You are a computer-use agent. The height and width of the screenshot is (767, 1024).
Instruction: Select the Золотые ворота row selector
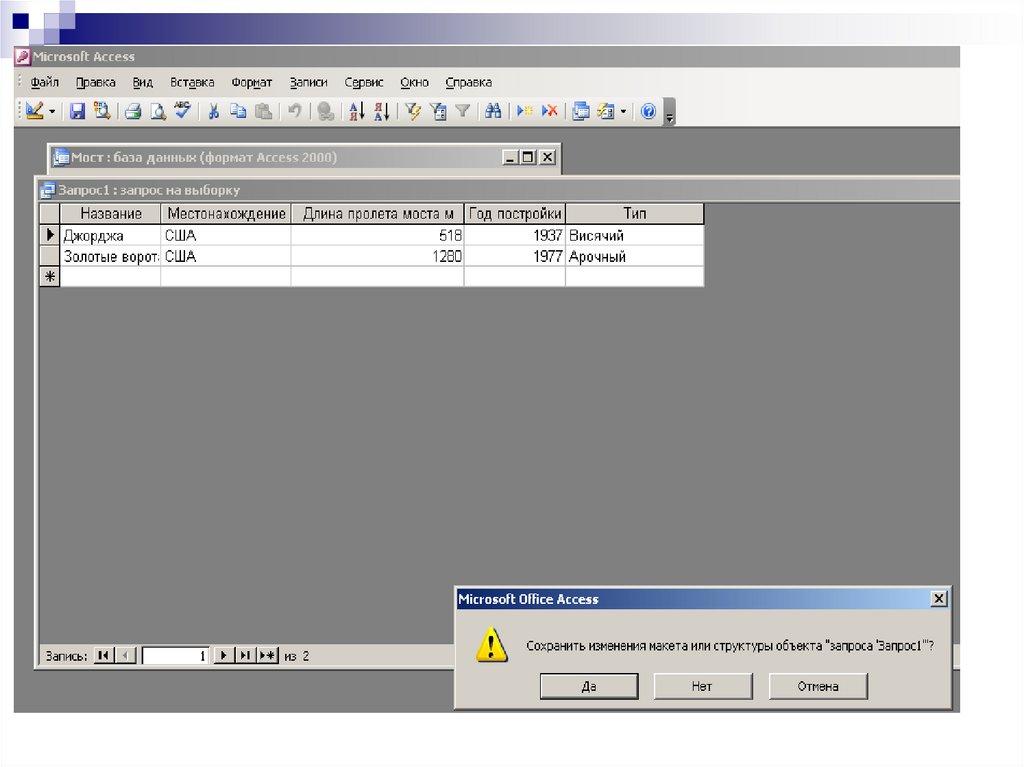click(49, 257)
